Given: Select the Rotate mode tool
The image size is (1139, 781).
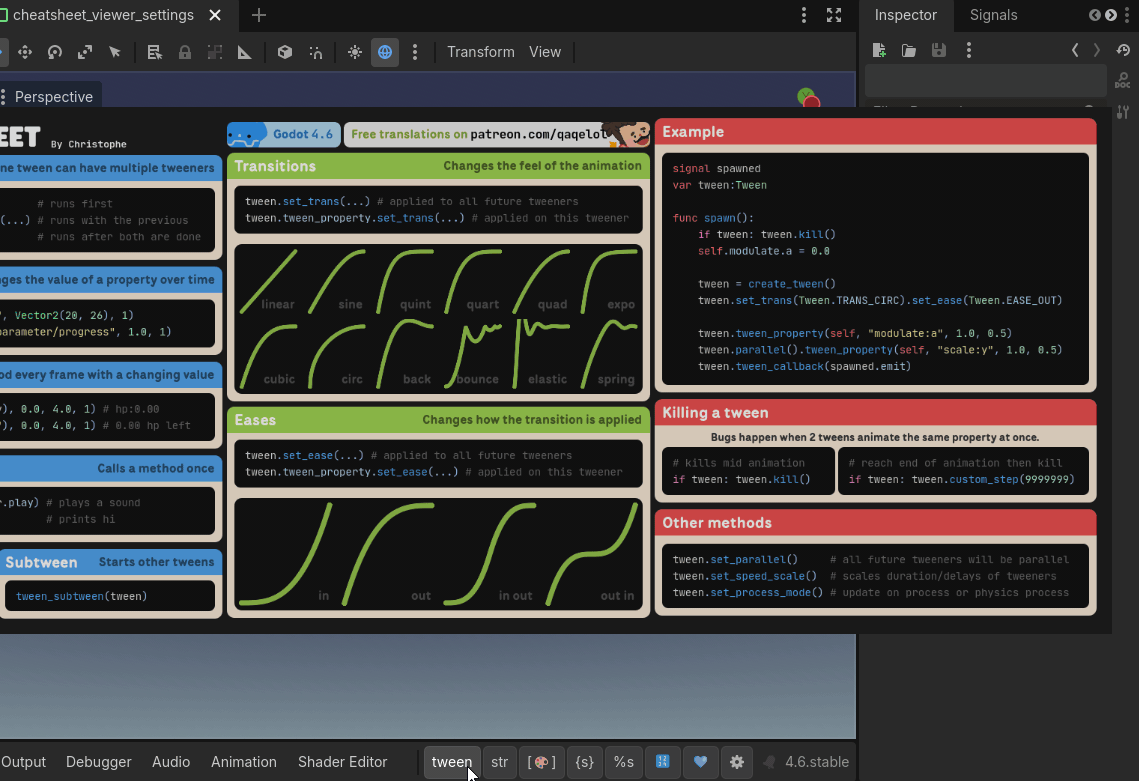Looking at the screenshot, I should click(x=55, y=52).
